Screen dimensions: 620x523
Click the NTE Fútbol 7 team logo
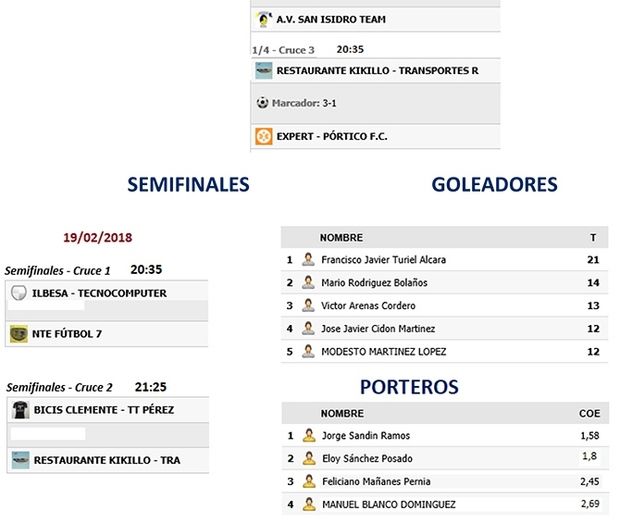[18, 334]
